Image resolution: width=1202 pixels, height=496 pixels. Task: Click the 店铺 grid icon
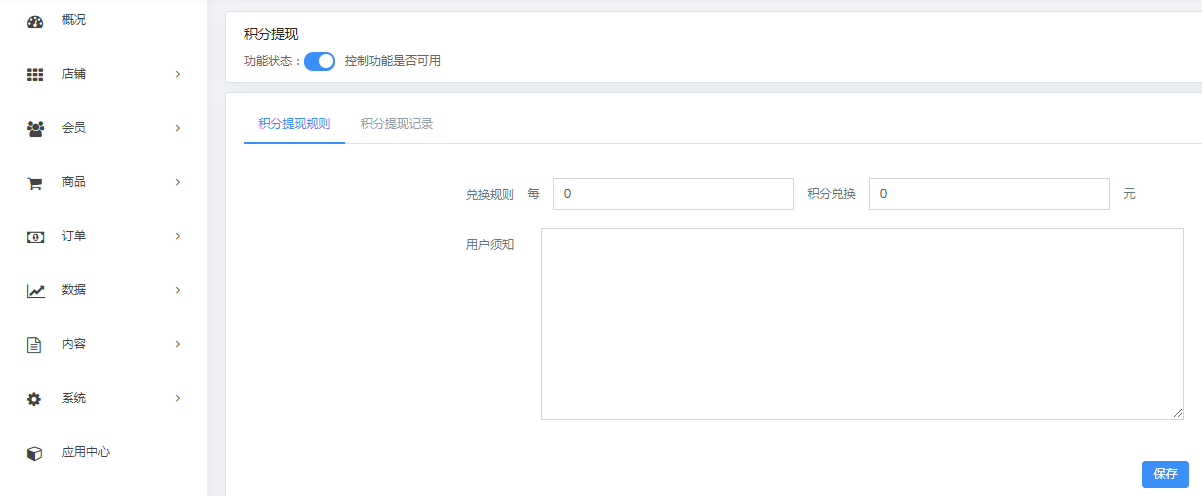point(35,74)
